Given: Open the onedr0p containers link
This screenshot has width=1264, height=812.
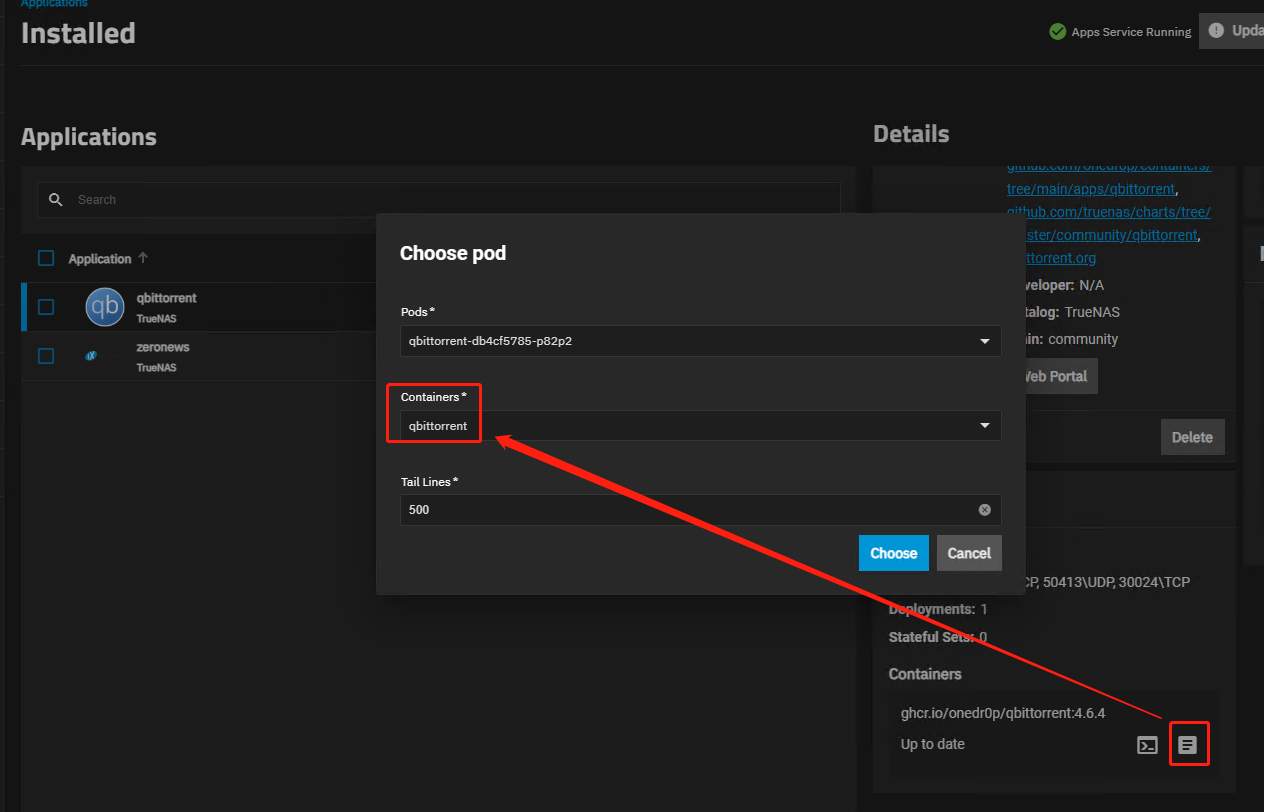Looking at the screenshot, I should click(1108, 178).
